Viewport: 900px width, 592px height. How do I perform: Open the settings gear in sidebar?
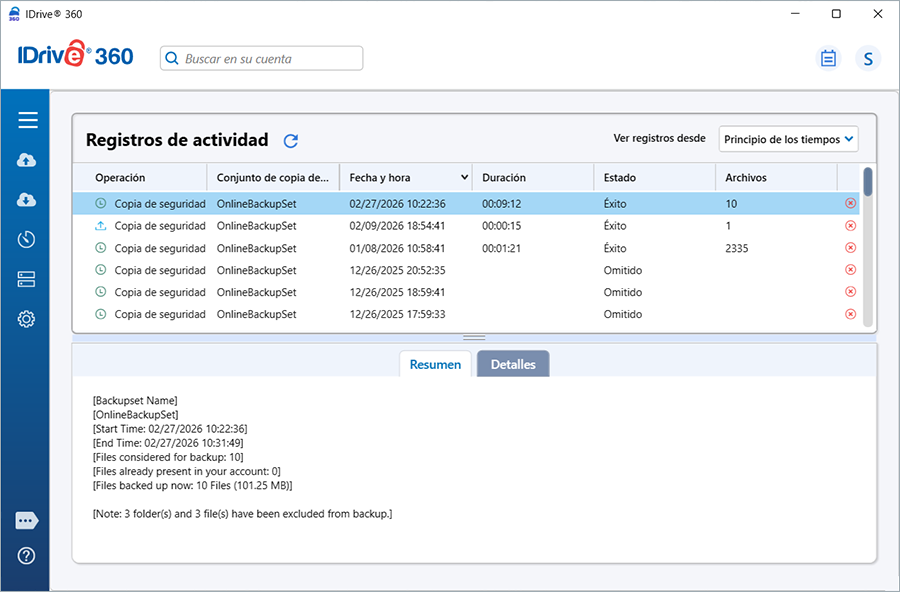point(27,320)
